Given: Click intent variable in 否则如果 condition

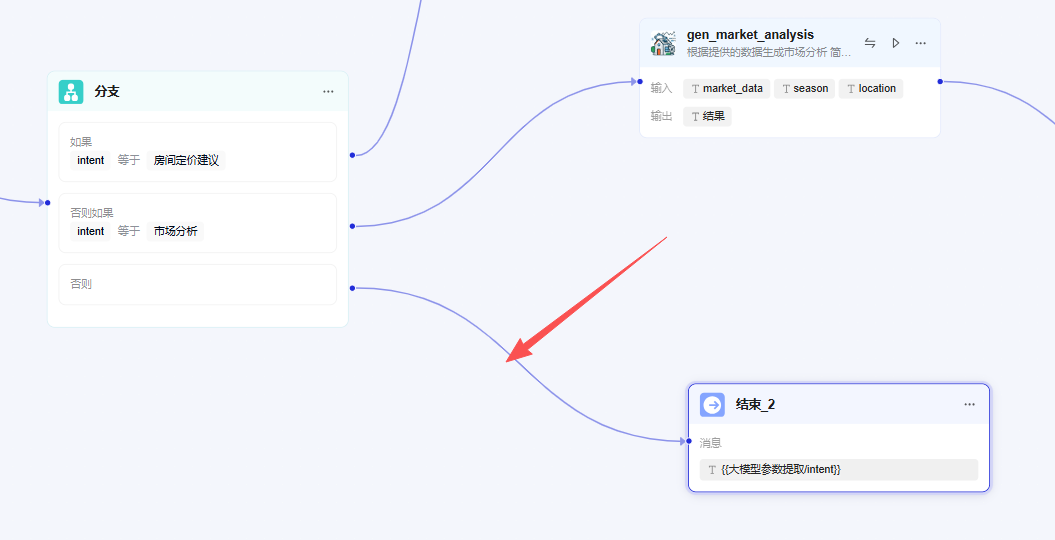Looking at the screenshot, I should 90,232.
